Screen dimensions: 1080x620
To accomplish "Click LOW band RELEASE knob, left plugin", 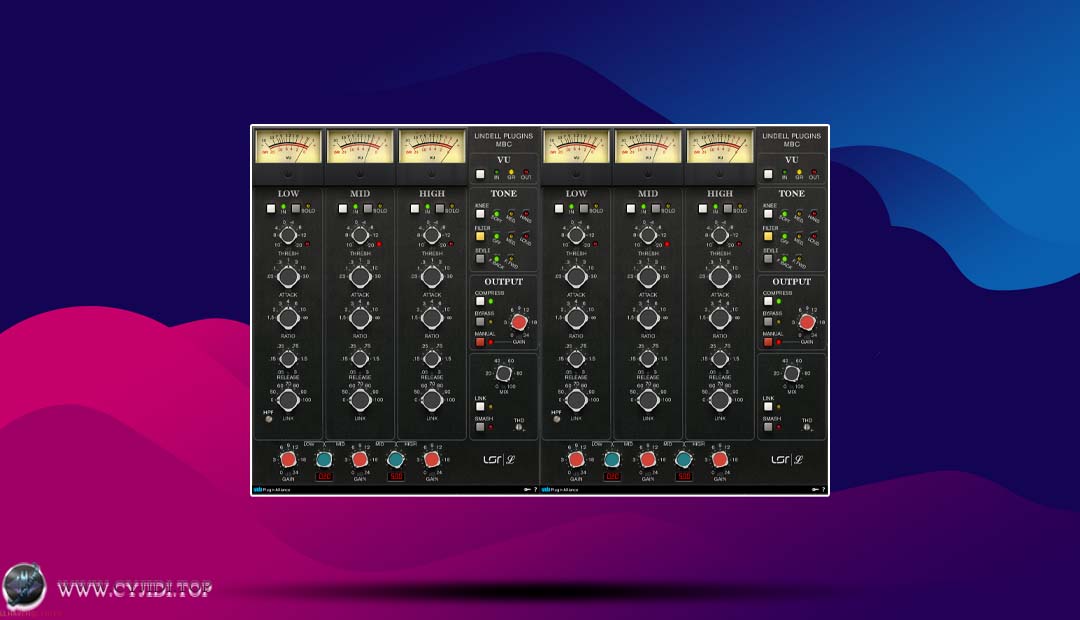I will (x=288, y=359).
